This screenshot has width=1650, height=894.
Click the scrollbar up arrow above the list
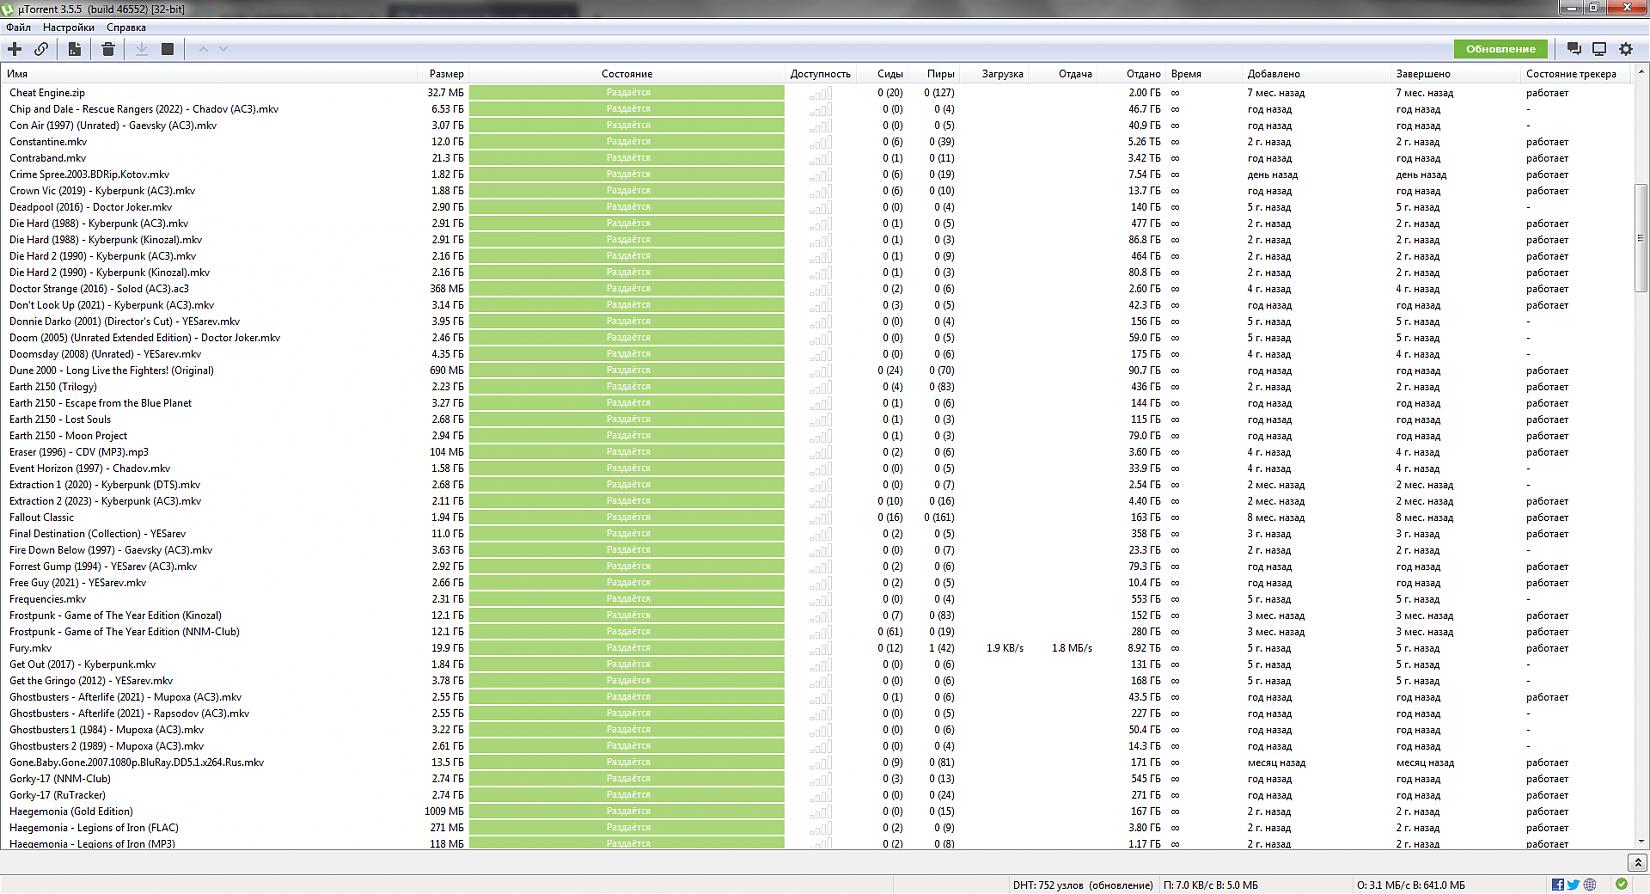tap(1640, 74)
